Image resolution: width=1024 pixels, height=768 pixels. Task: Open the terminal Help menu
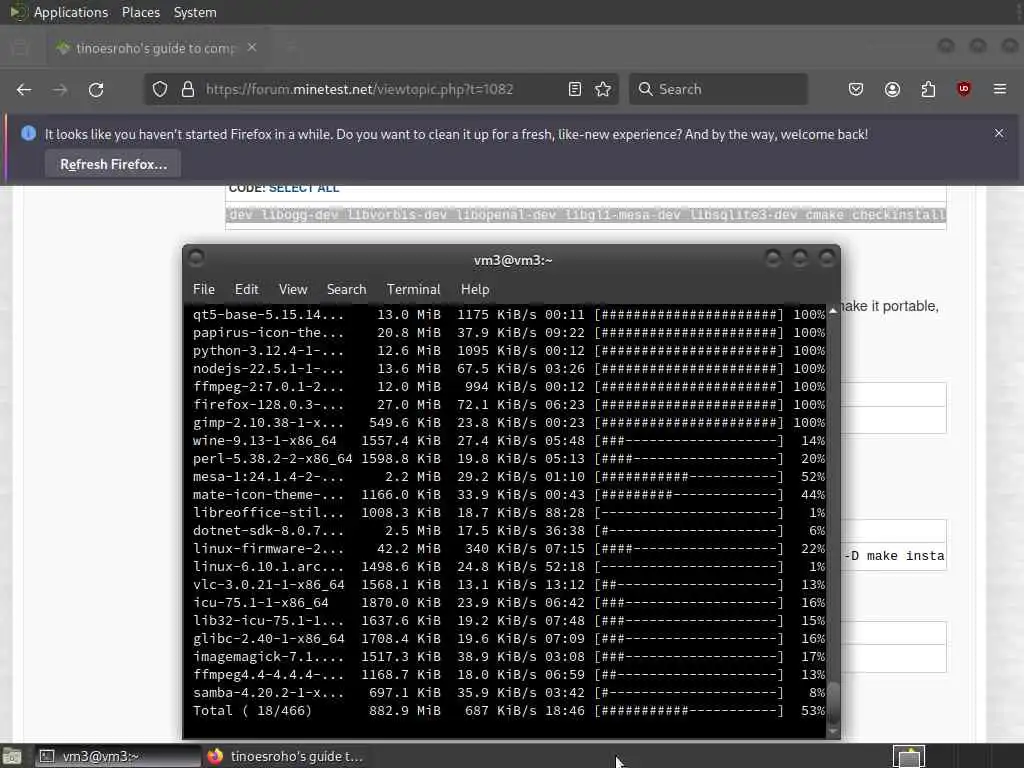point(475,289)
